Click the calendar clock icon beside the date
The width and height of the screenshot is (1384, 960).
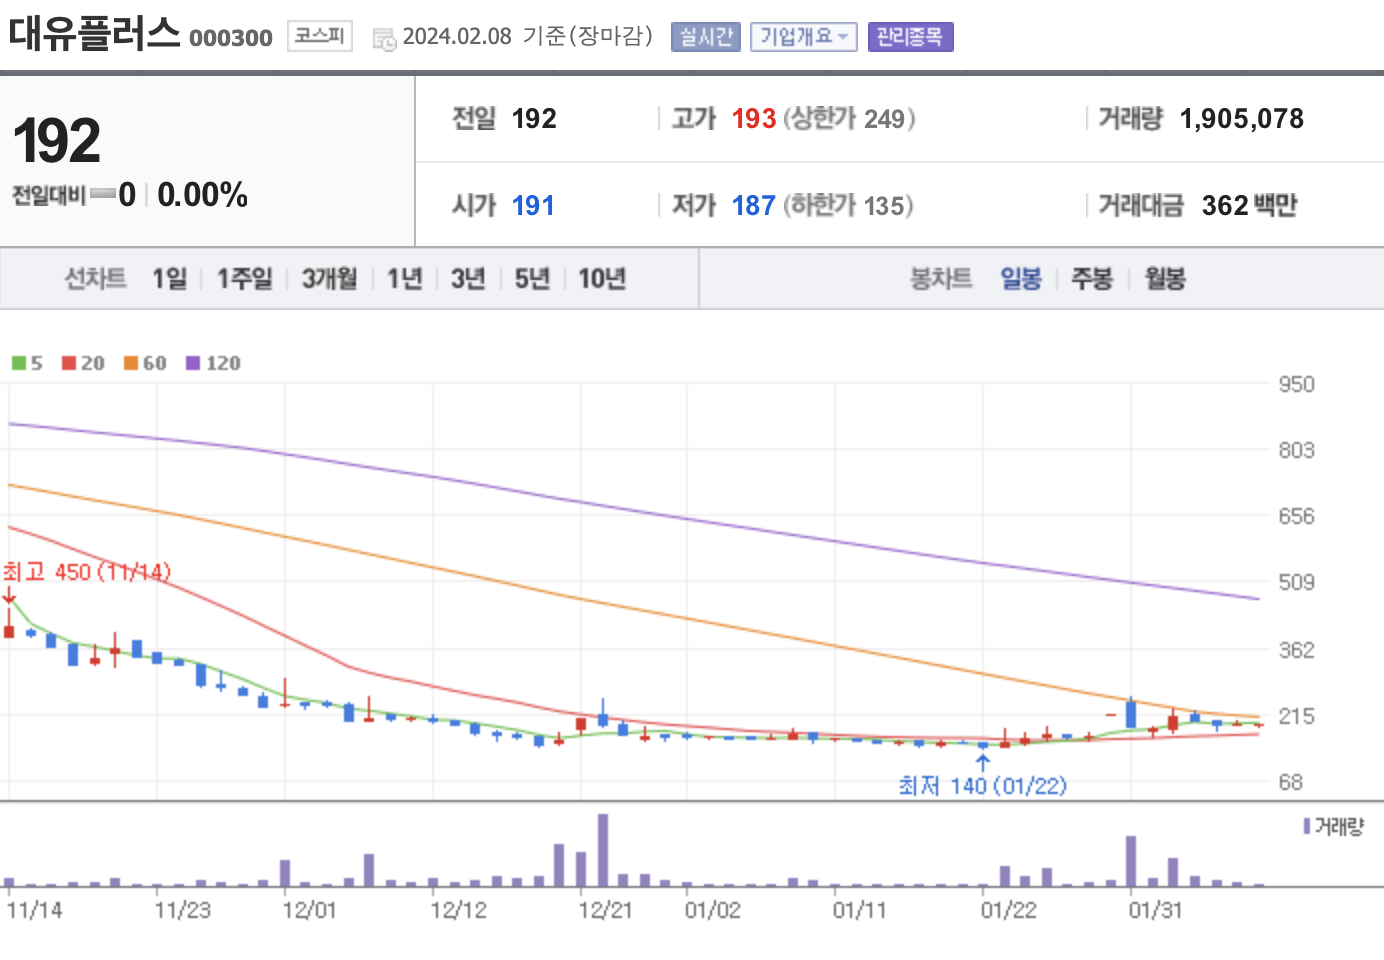pos(384,39)
